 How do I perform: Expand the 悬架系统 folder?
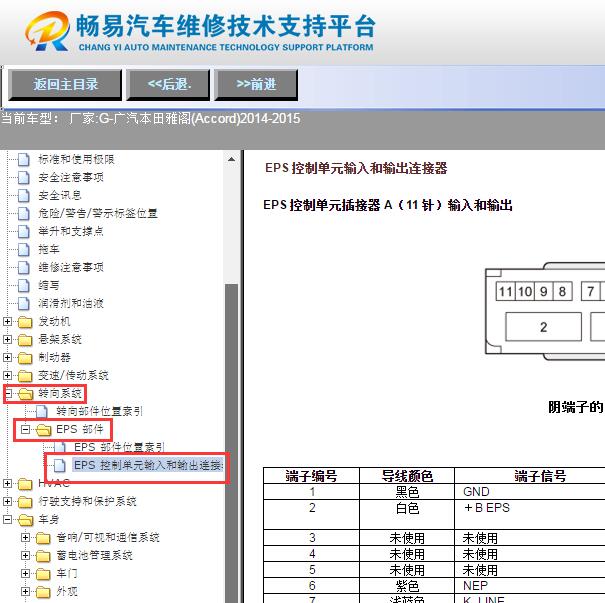coord(7,339)
